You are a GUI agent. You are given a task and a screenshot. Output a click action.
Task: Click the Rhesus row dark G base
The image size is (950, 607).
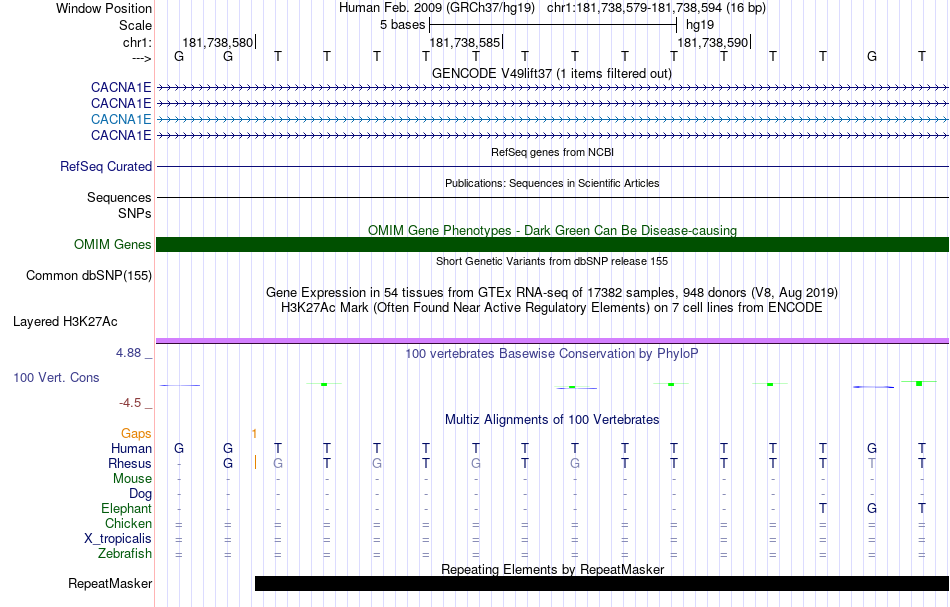tap(228, 463)
